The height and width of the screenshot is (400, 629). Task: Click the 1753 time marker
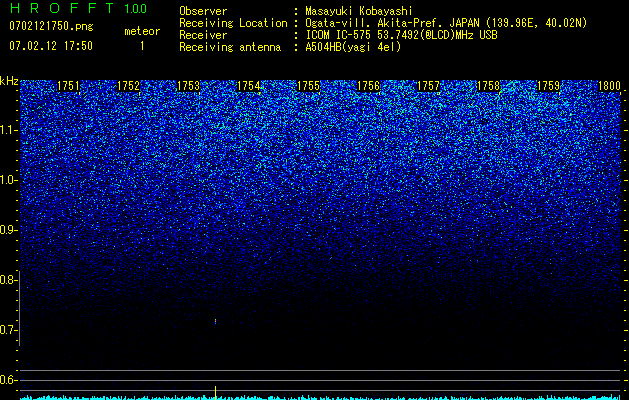(188, 86)
